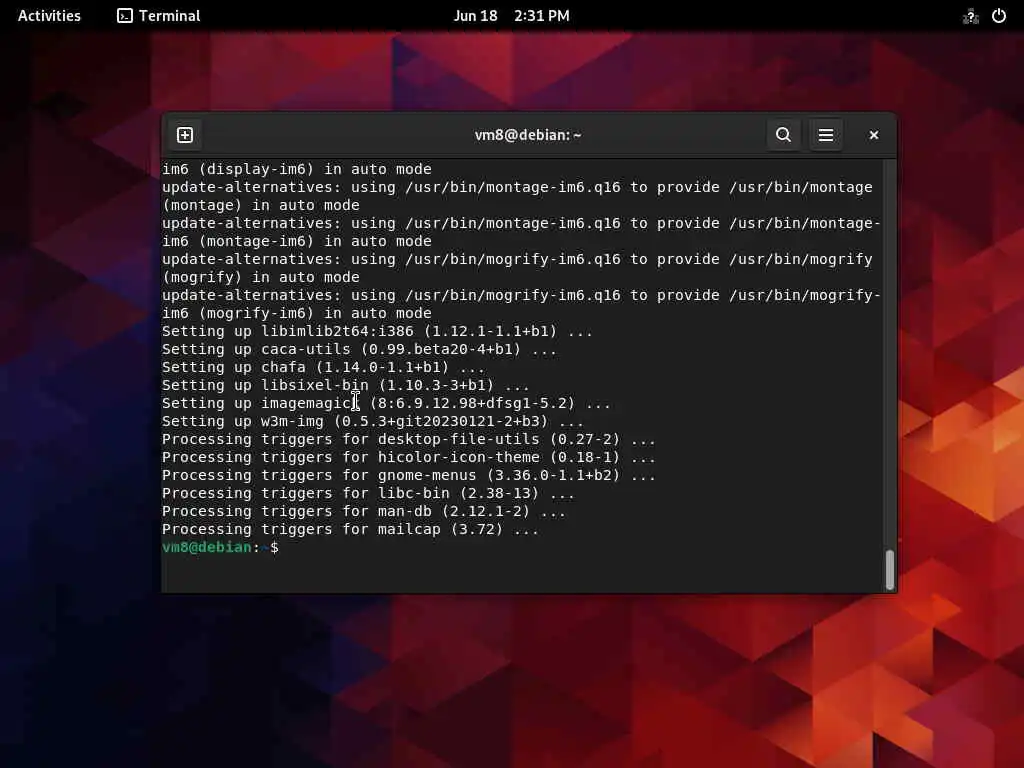Click the 'Setting up libsixel-bin' line

(x=345, y=385)
